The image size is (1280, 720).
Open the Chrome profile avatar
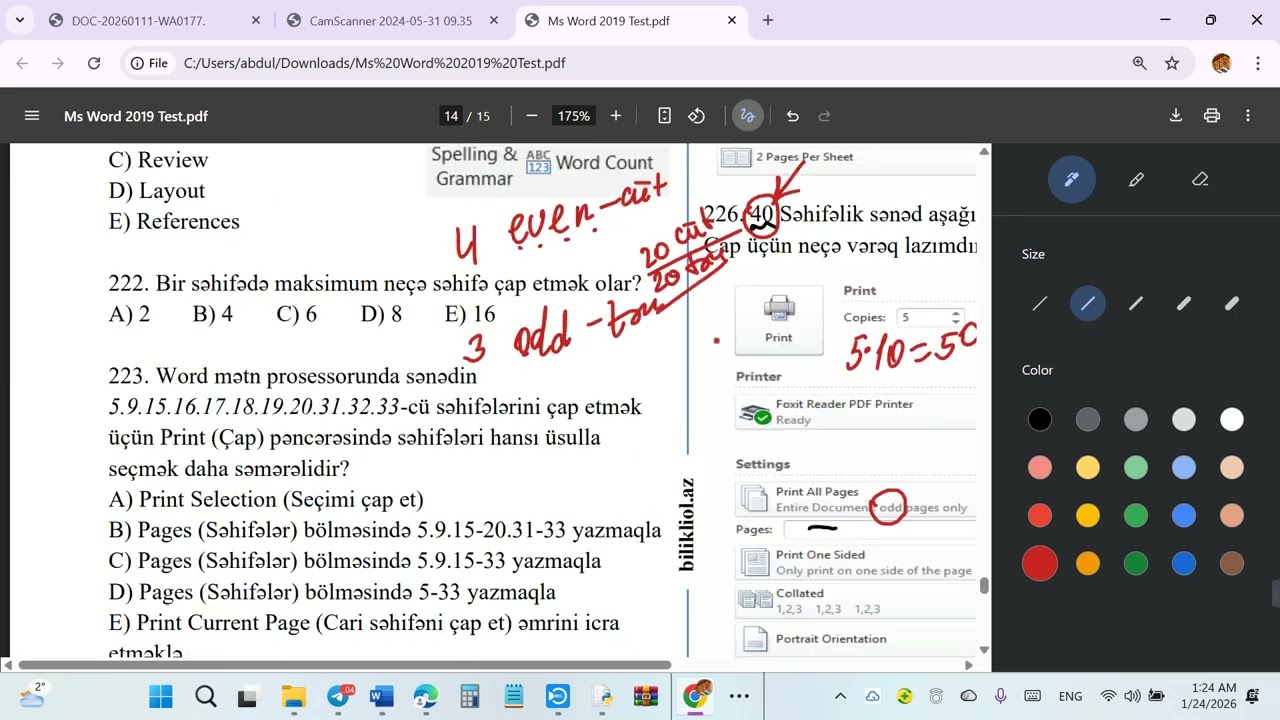point(1221,63)
